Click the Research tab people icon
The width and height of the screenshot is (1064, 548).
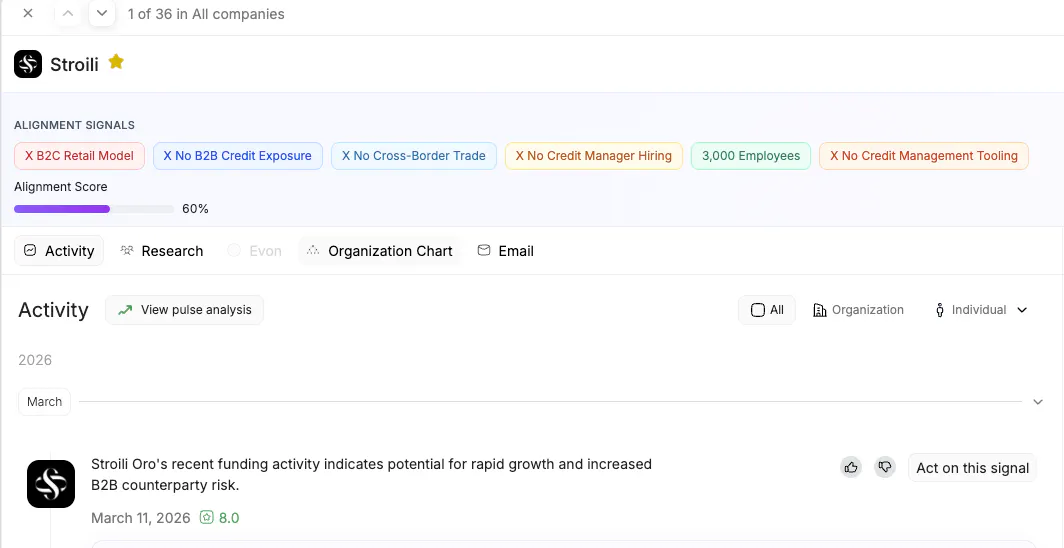coord(126,250)
